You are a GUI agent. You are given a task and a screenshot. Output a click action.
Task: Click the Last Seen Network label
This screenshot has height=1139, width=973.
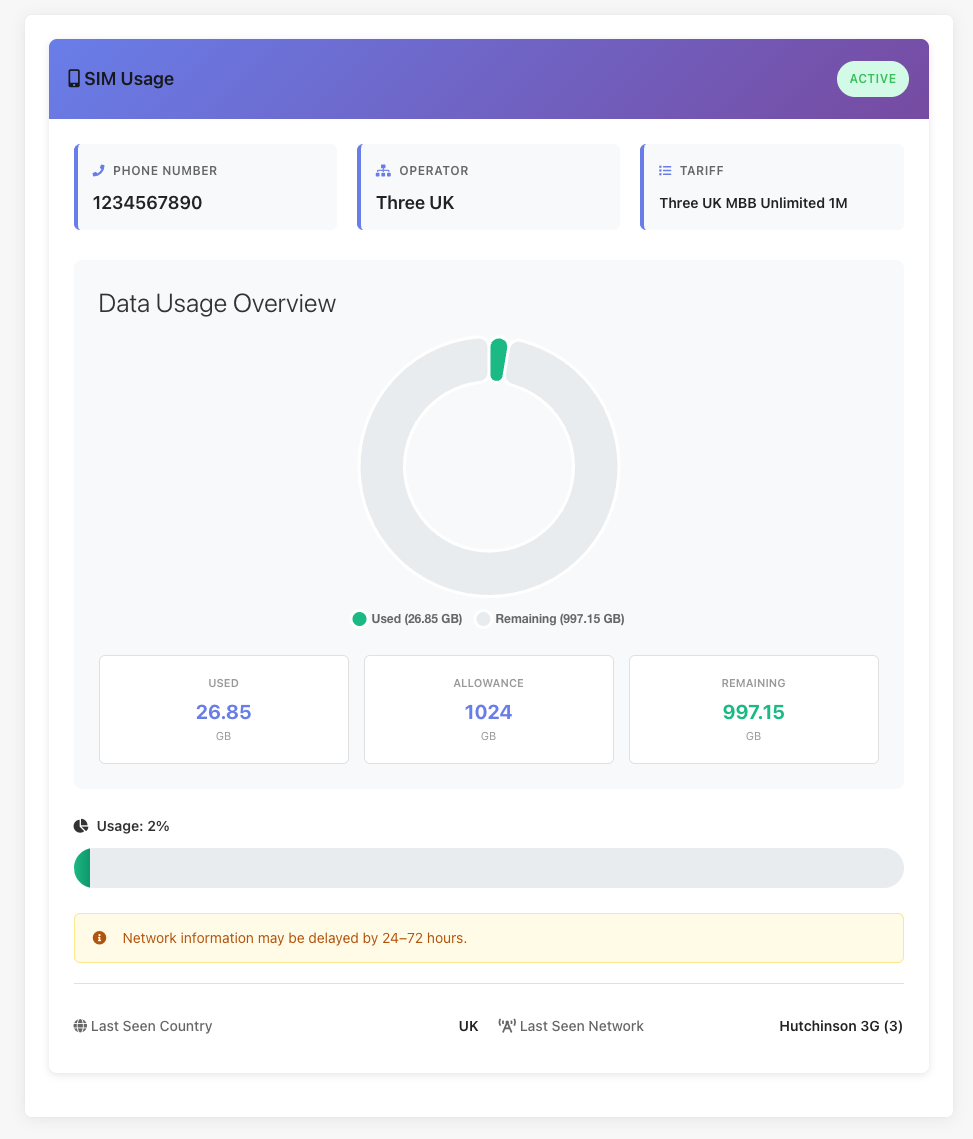click(x=581, y=1026)
